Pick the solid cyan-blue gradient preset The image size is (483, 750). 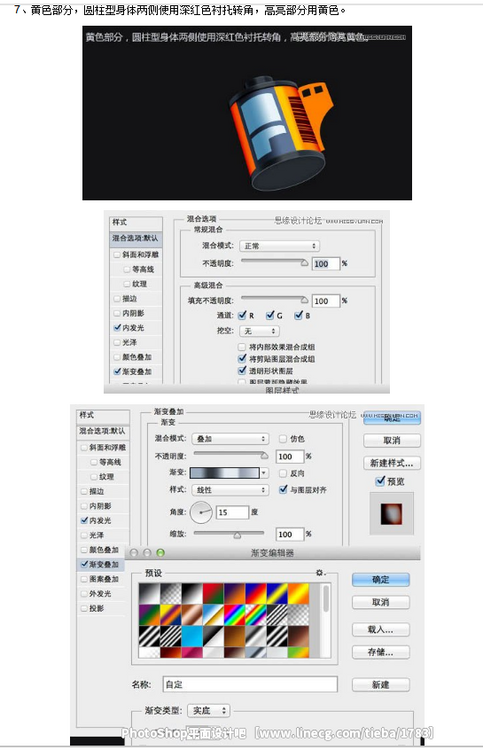[192, 636]
